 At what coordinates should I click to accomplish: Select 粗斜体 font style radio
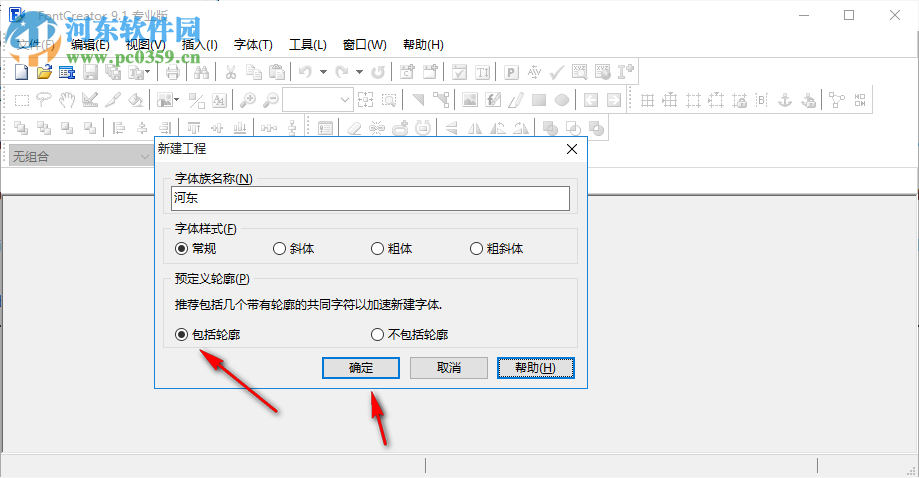point(496,248)
